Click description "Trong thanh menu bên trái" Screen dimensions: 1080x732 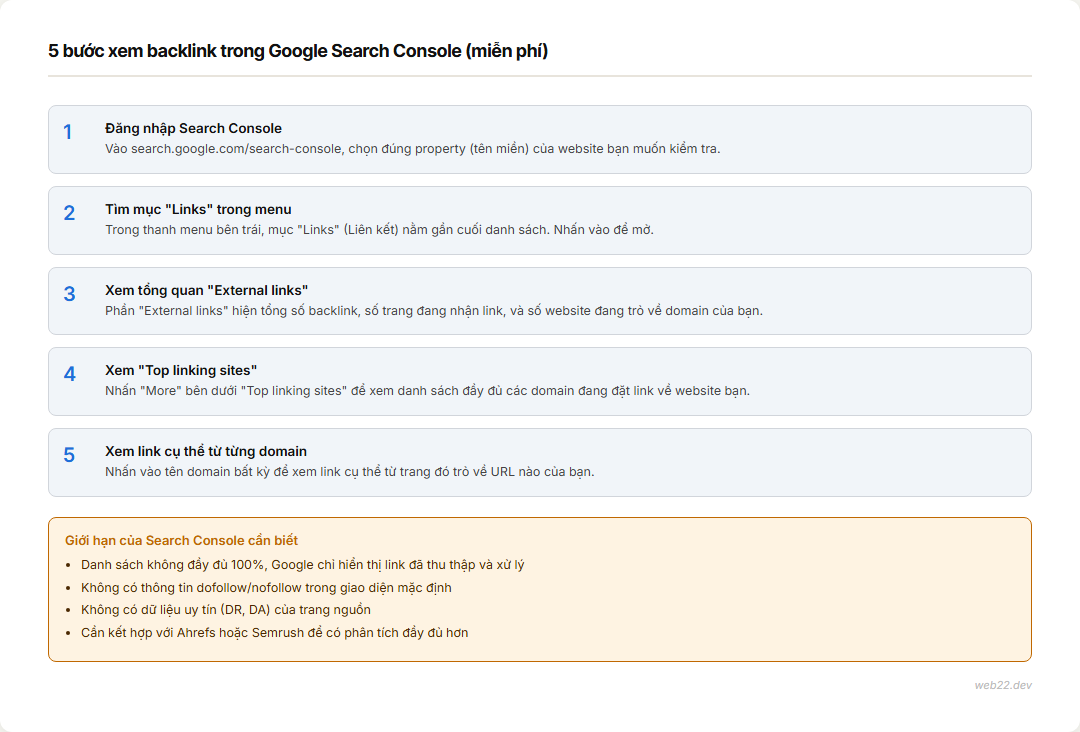click(380, 230)
